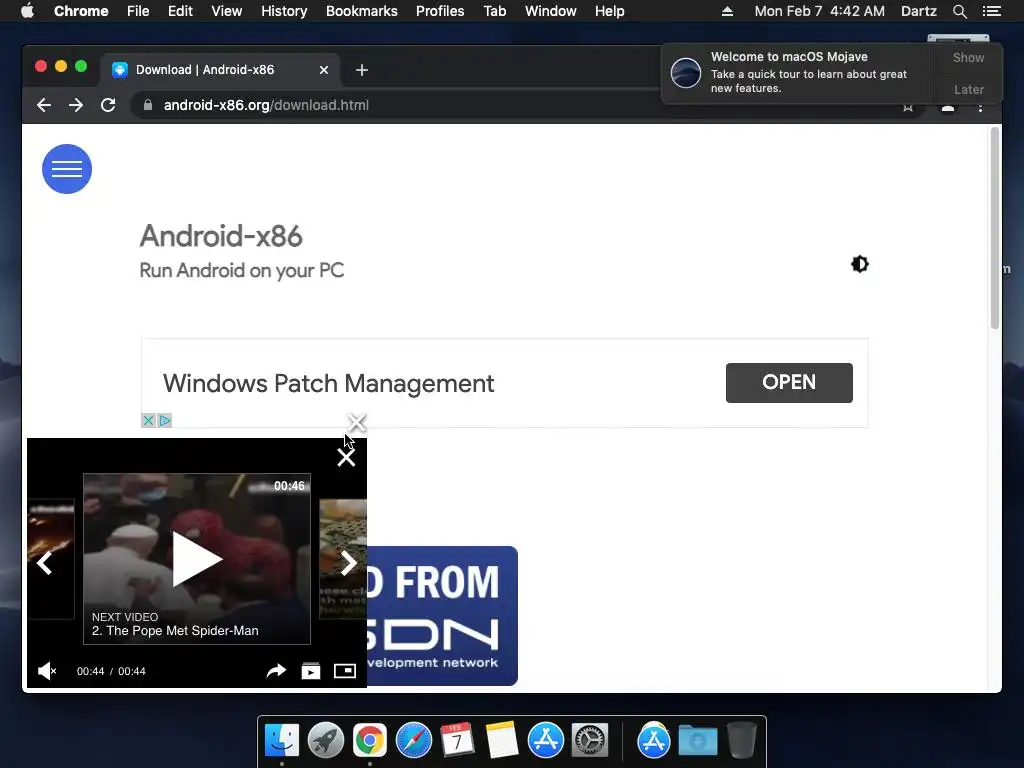Click the eject icon in menu bar
1024x768 pixels.
727,11
